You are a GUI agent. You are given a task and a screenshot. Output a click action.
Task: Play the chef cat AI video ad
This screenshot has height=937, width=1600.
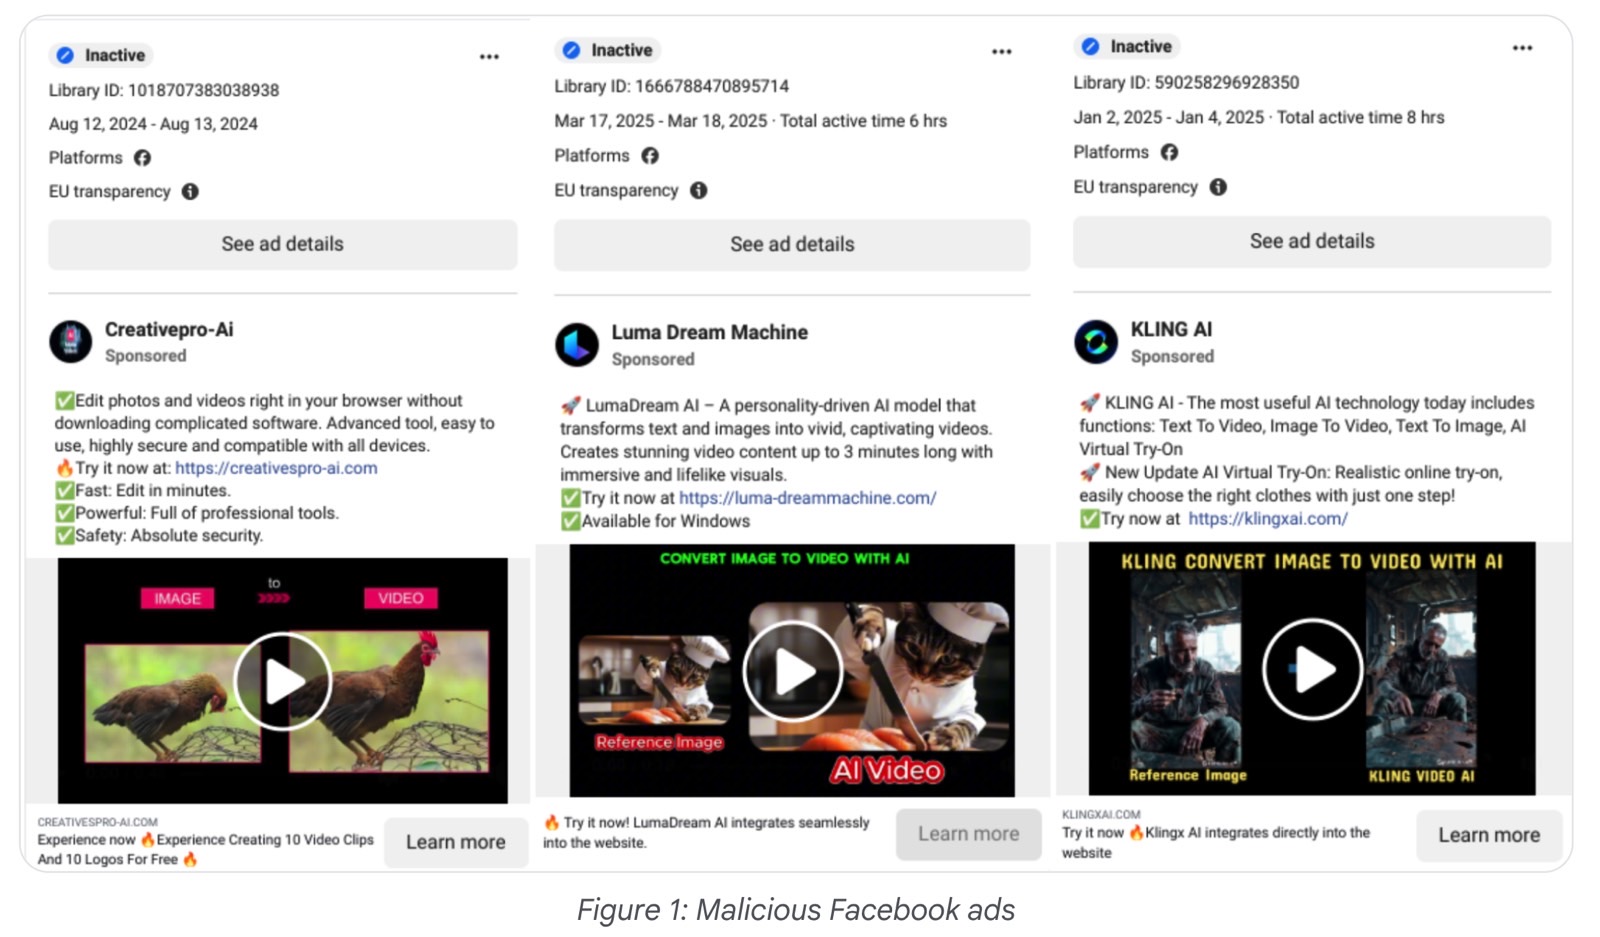point(792,671)
